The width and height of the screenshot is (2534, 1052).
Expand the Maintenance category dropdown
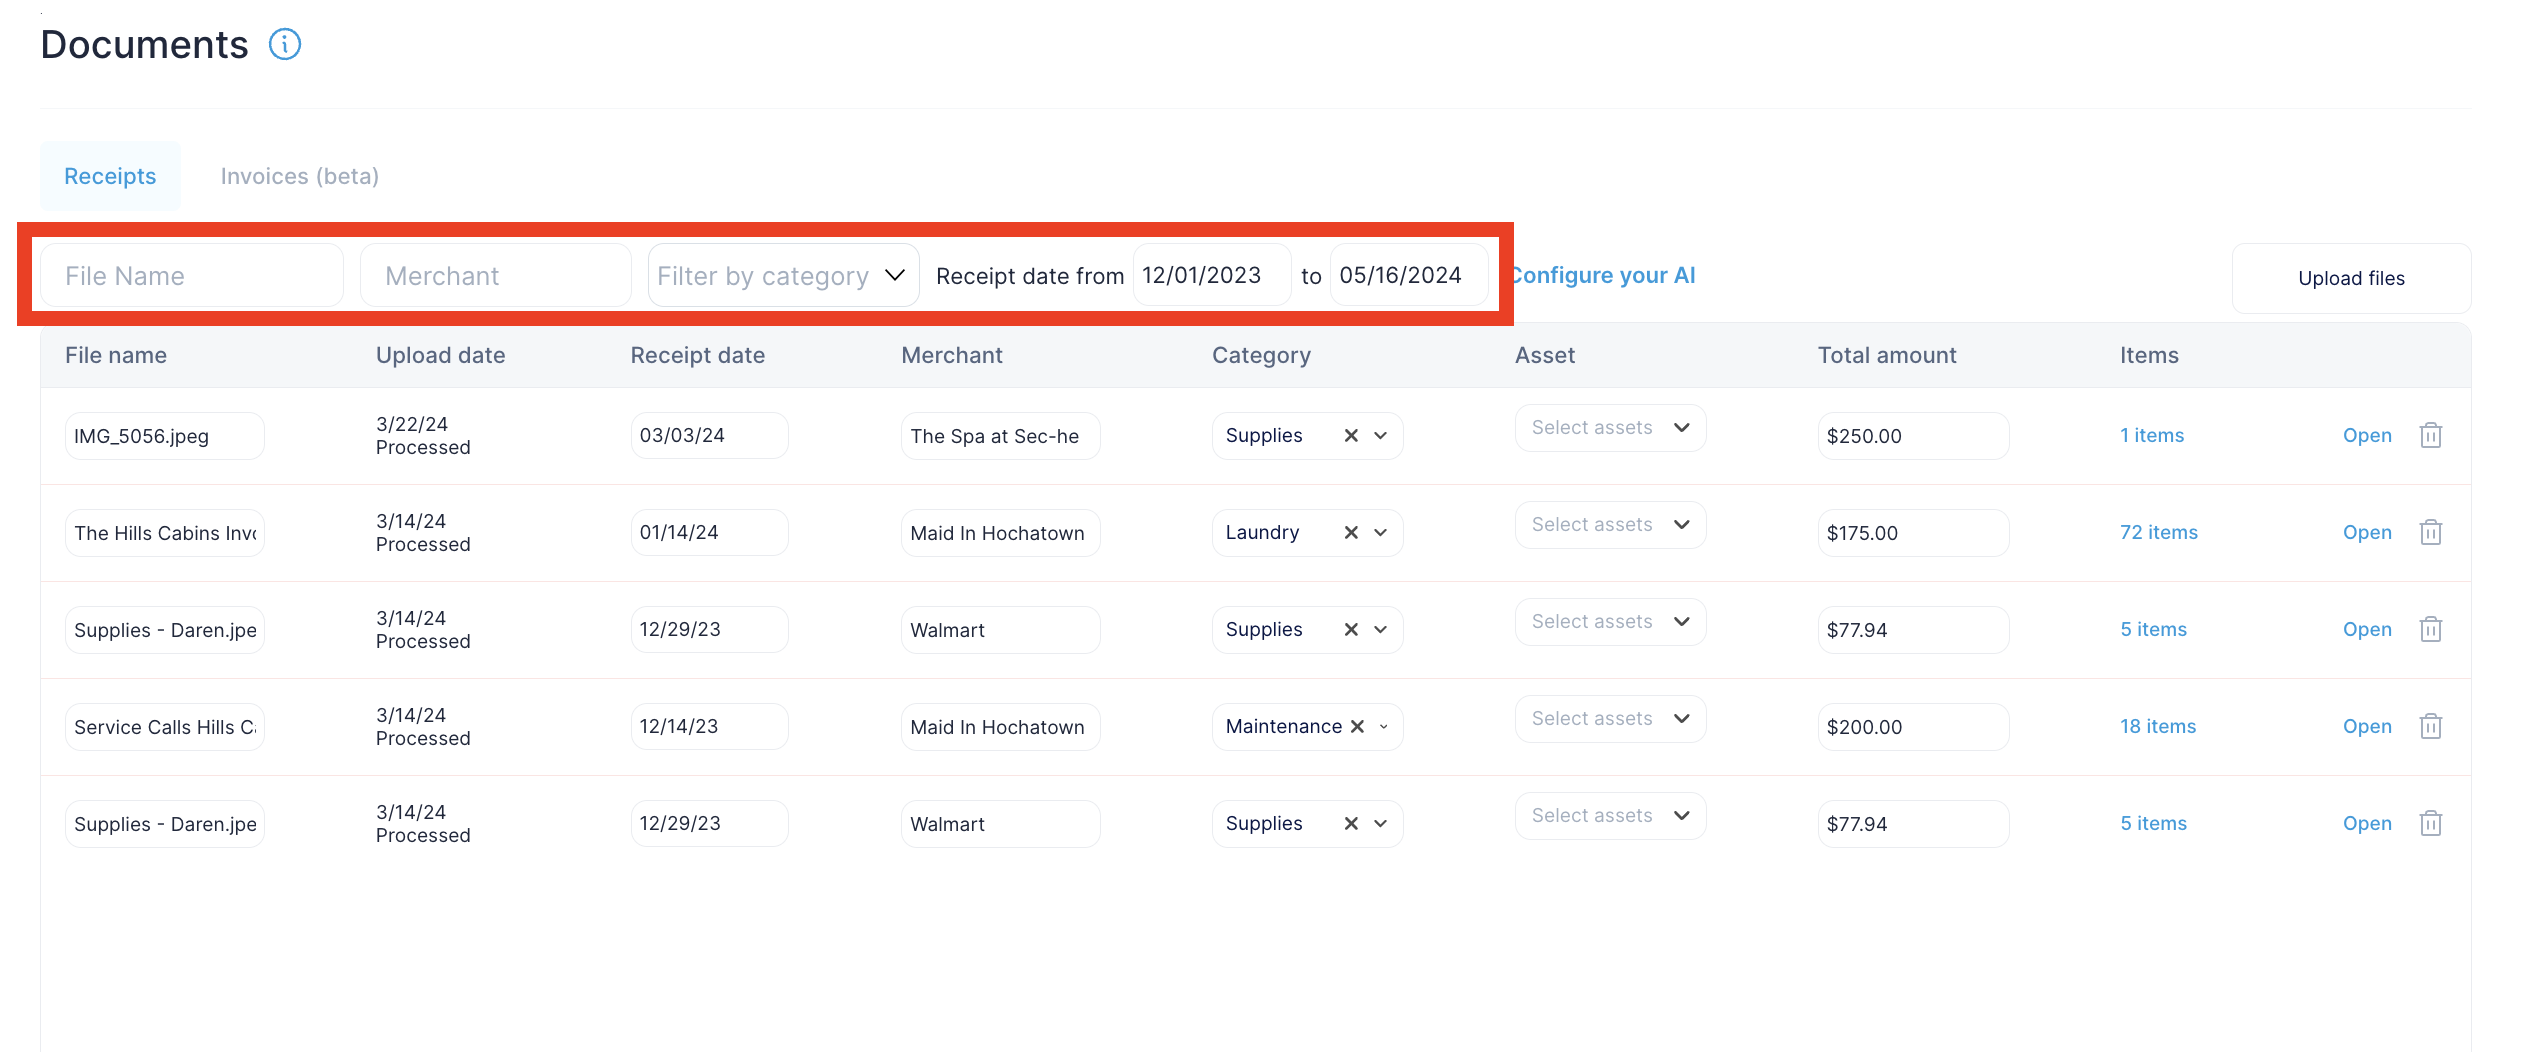1384,726
